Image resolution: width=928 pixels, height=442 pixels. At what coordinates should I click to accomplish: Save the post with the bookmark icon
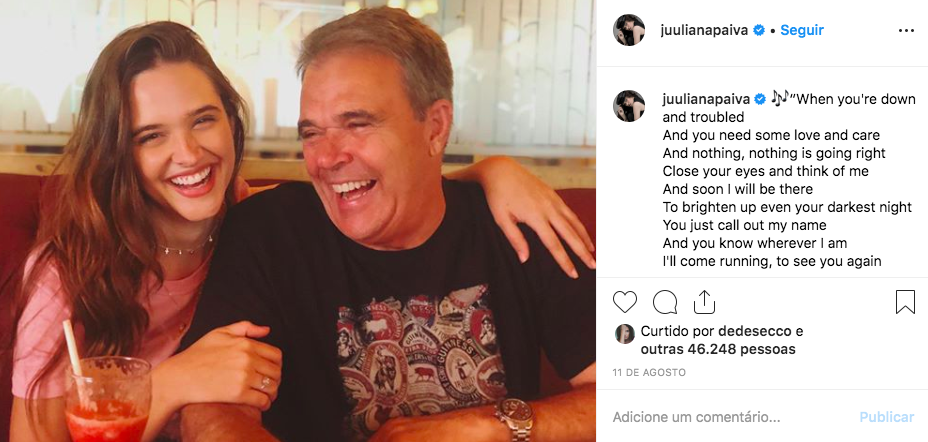click(x=905, y=302)
